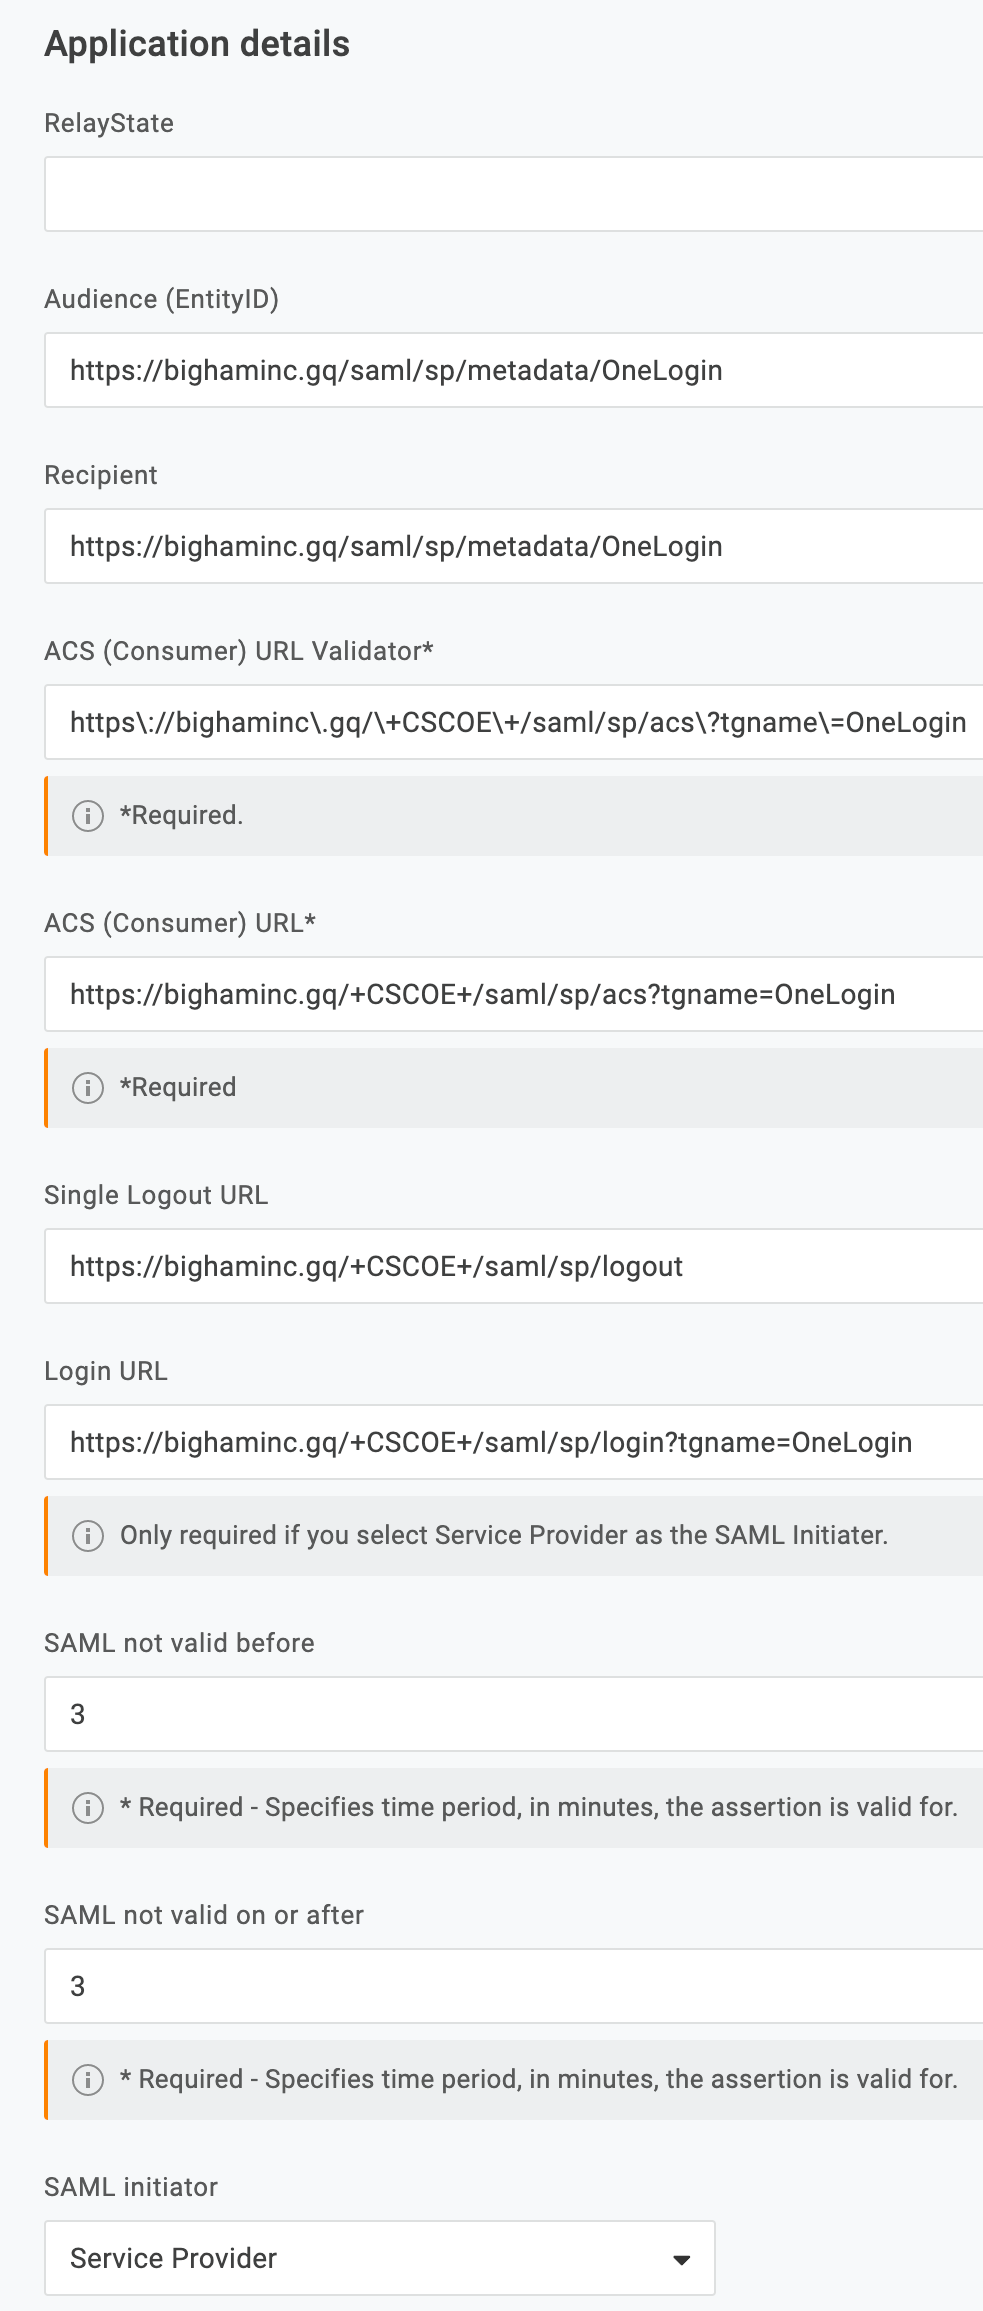
Task: Open the SAML initiator dropdown showing Service Provider
Action: [380, 2258]
